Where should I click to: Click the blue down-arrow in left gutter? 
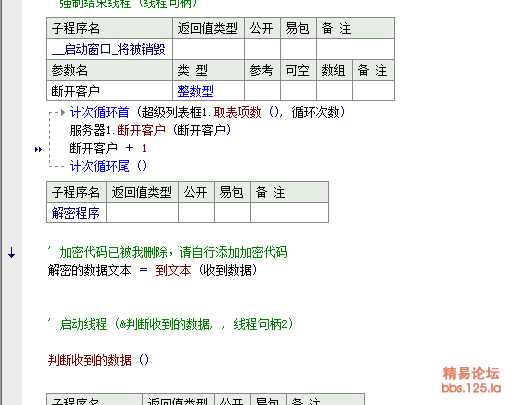pyautogui.click(x=11, y=253)
